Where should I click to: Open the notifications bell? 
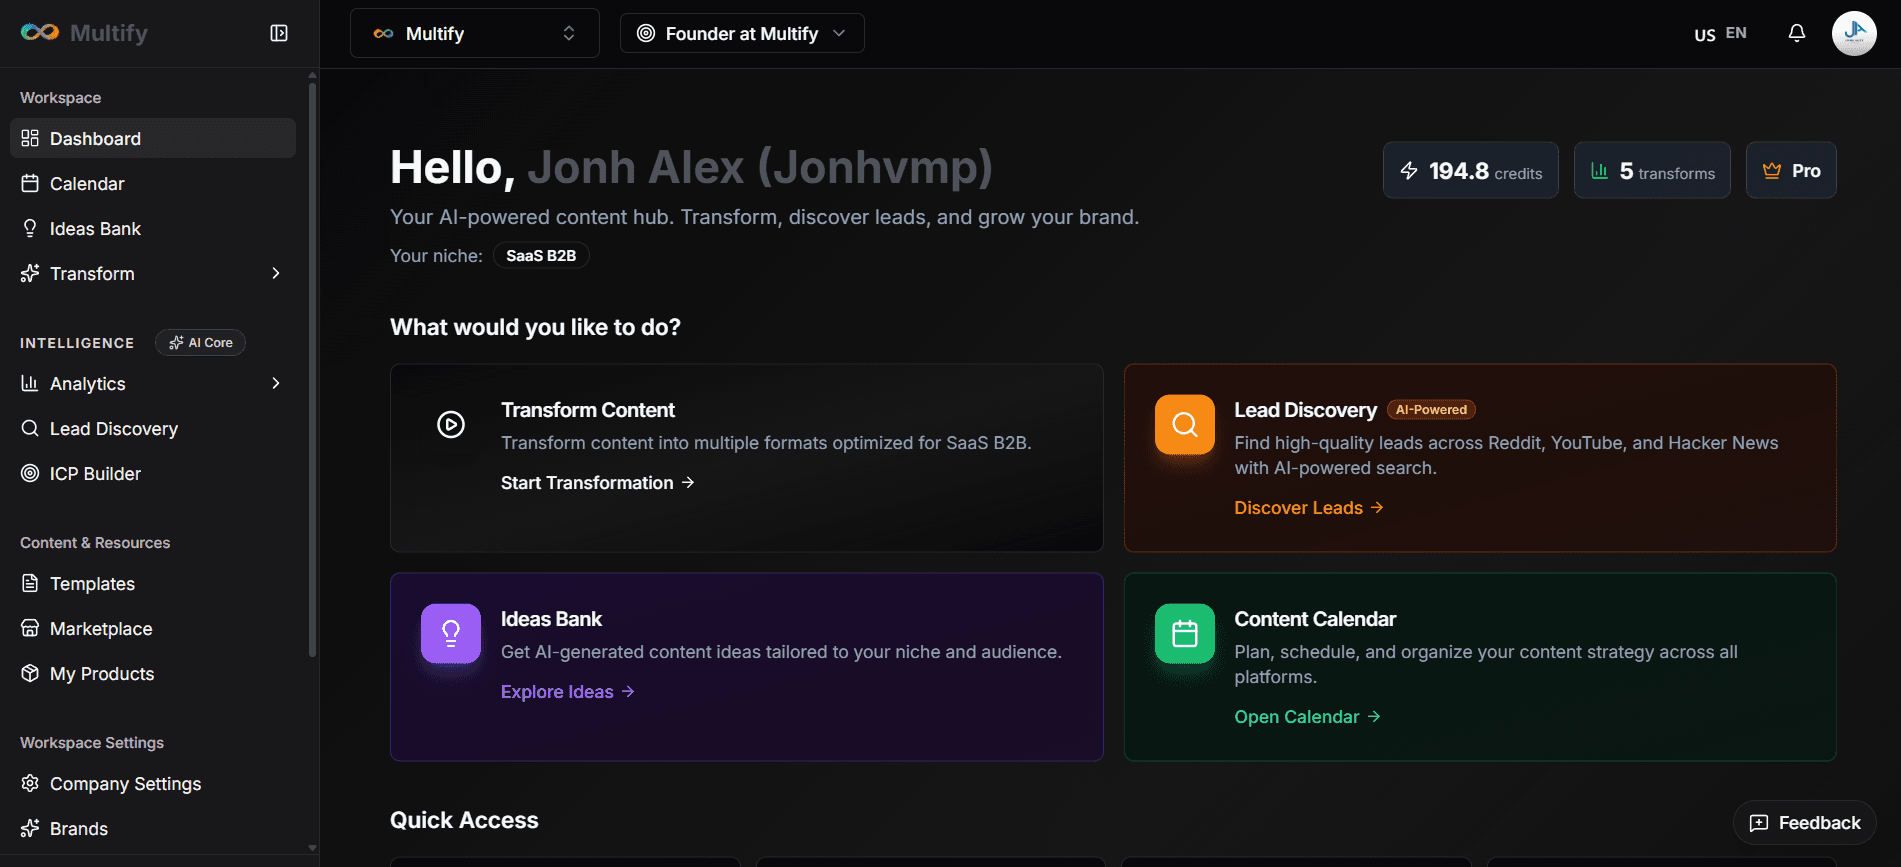pos(1797,33)
